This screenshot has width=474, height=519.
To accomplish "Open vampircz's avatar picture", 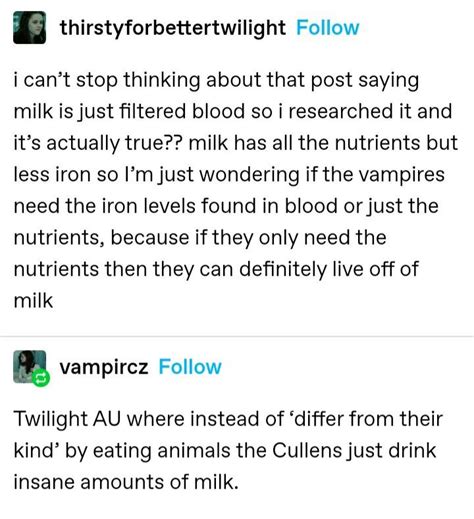I will 29,367.
